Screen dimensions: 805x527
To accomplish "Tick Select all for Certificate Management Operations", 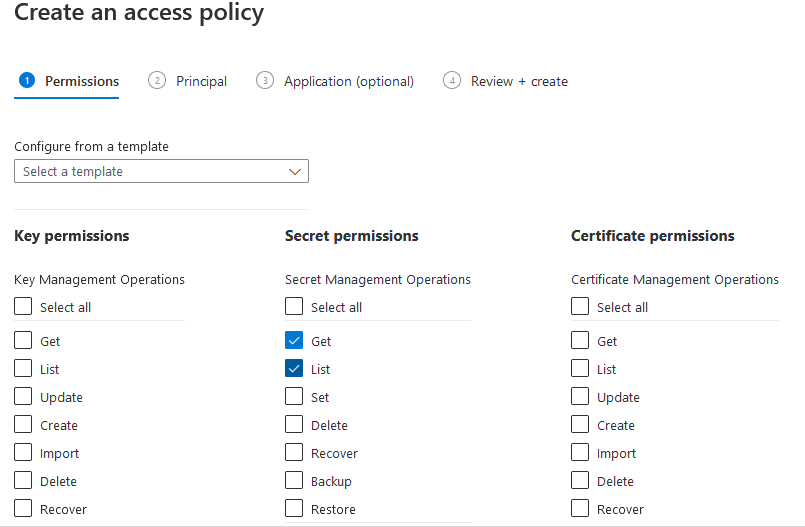I will coord(580,306).
